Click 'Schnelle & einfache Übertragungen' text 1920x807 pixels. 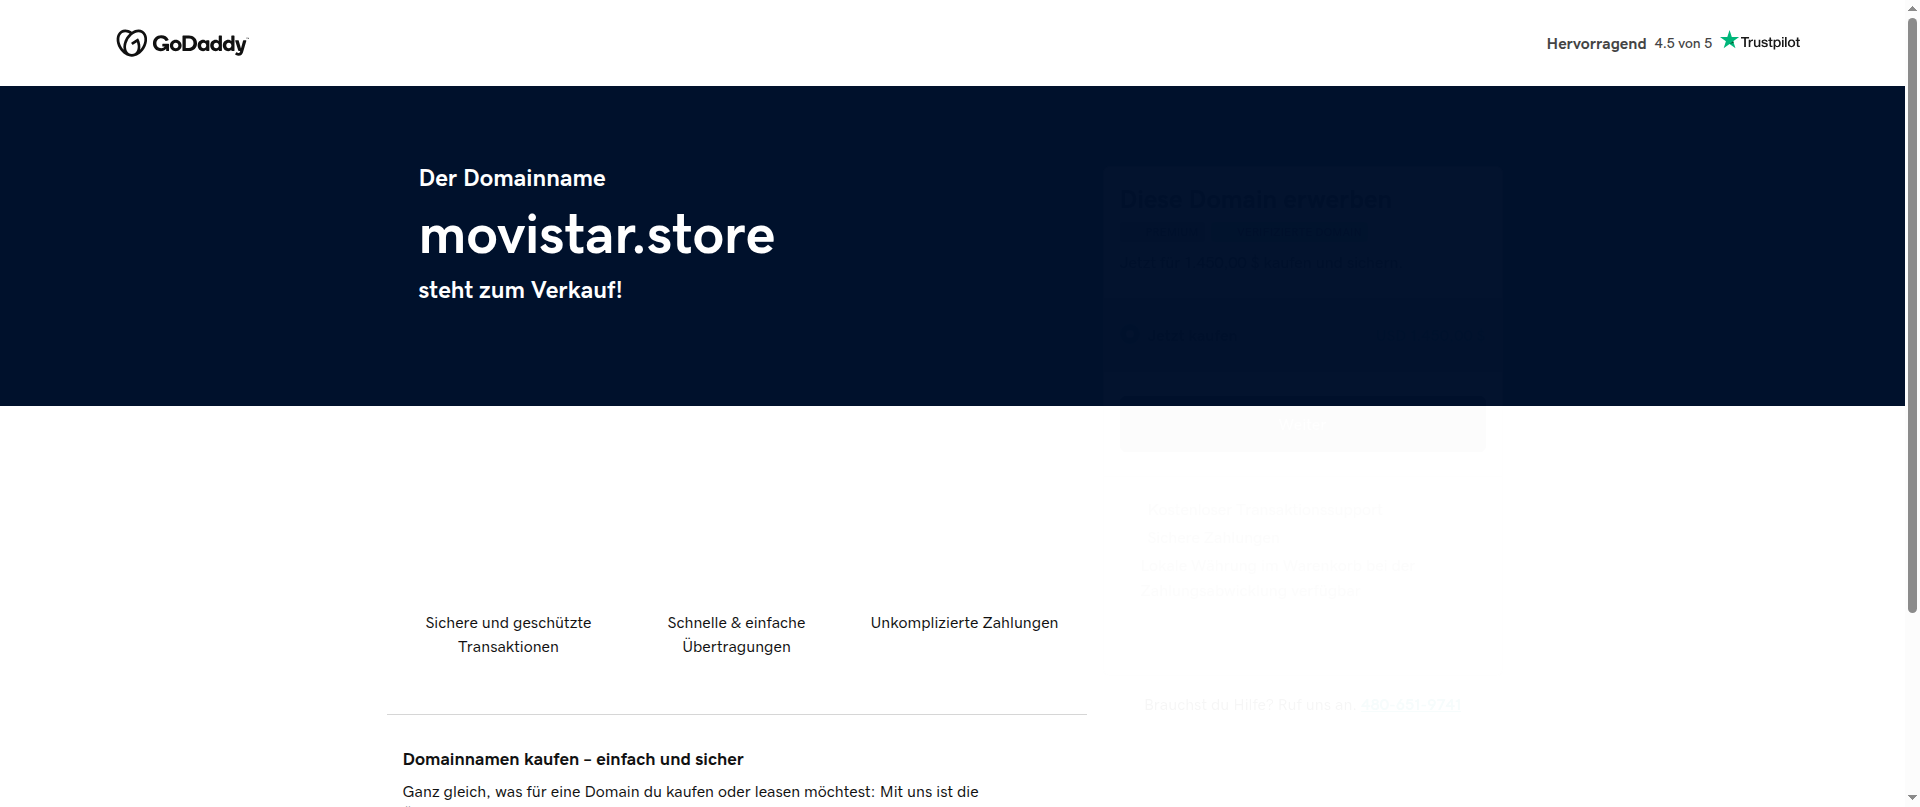point(736,634)
